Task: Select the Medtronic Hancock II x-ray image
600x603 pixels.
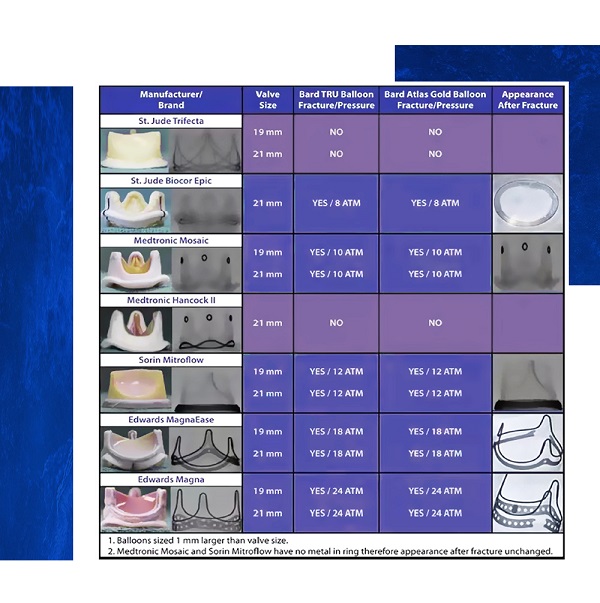Action: [x=206, y=330]
